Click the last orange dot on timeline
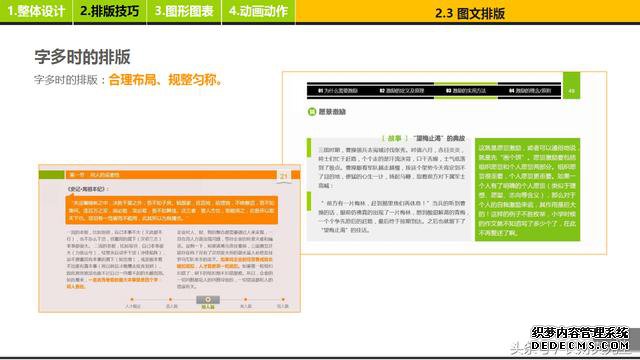Screen dimensions: 640x360 (283, 300)
